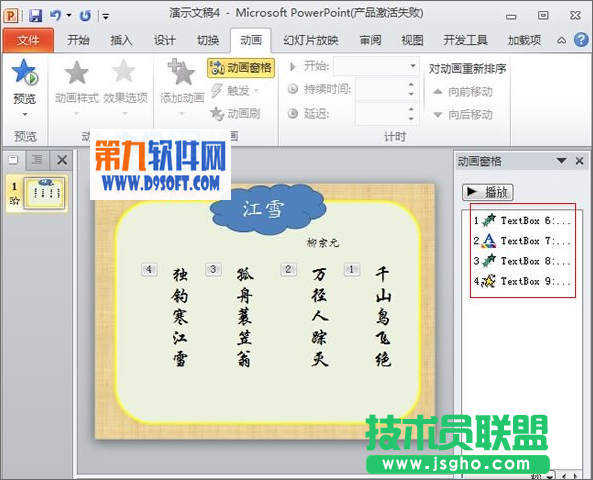Image resolution: width=593 pixels, height=480 pixels.
Task: Select animation 1 TextBox 6
Action: pyautogui.click(x=523, y=221)
